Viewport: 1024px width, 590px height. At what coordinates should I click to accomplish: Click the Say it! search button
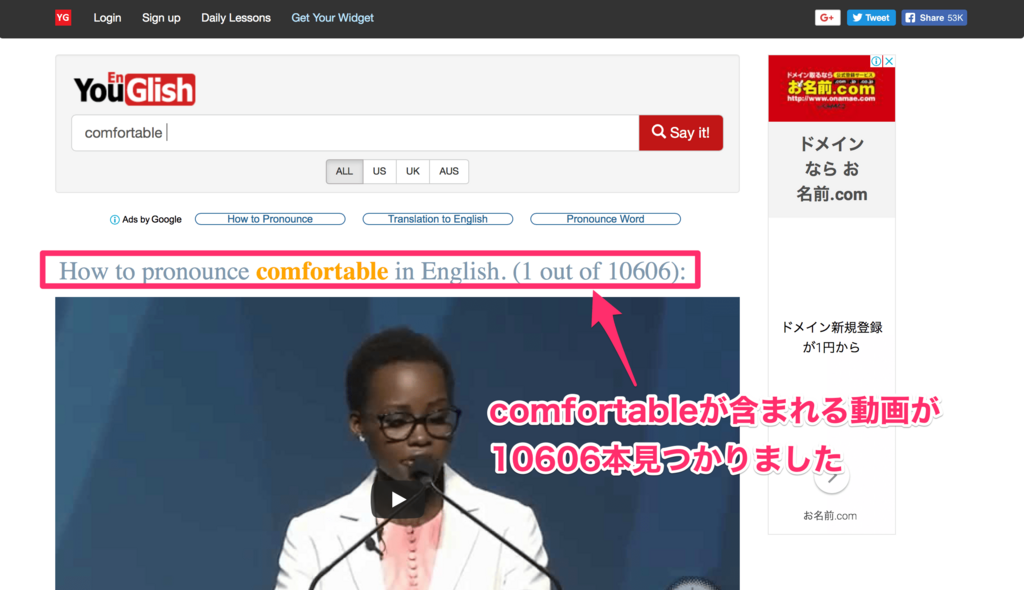pyautogui.click(x=681, y=133)
